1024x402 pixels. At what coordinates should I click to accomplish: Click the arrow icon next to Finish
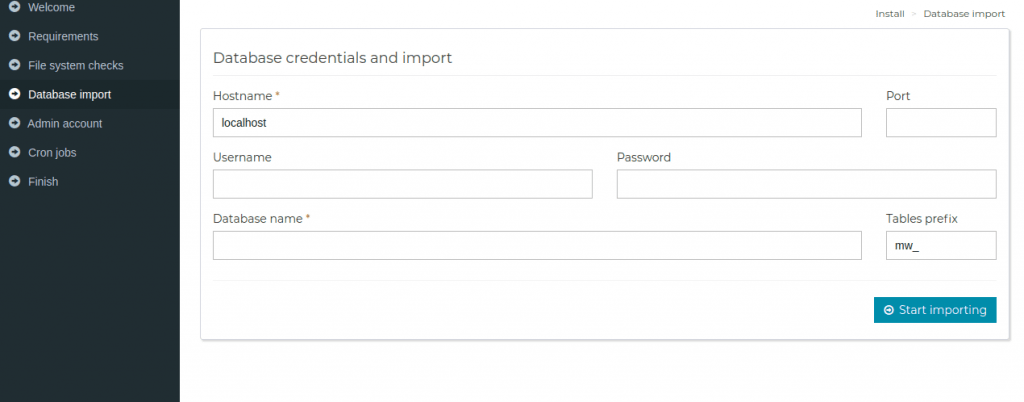[14, 181]
